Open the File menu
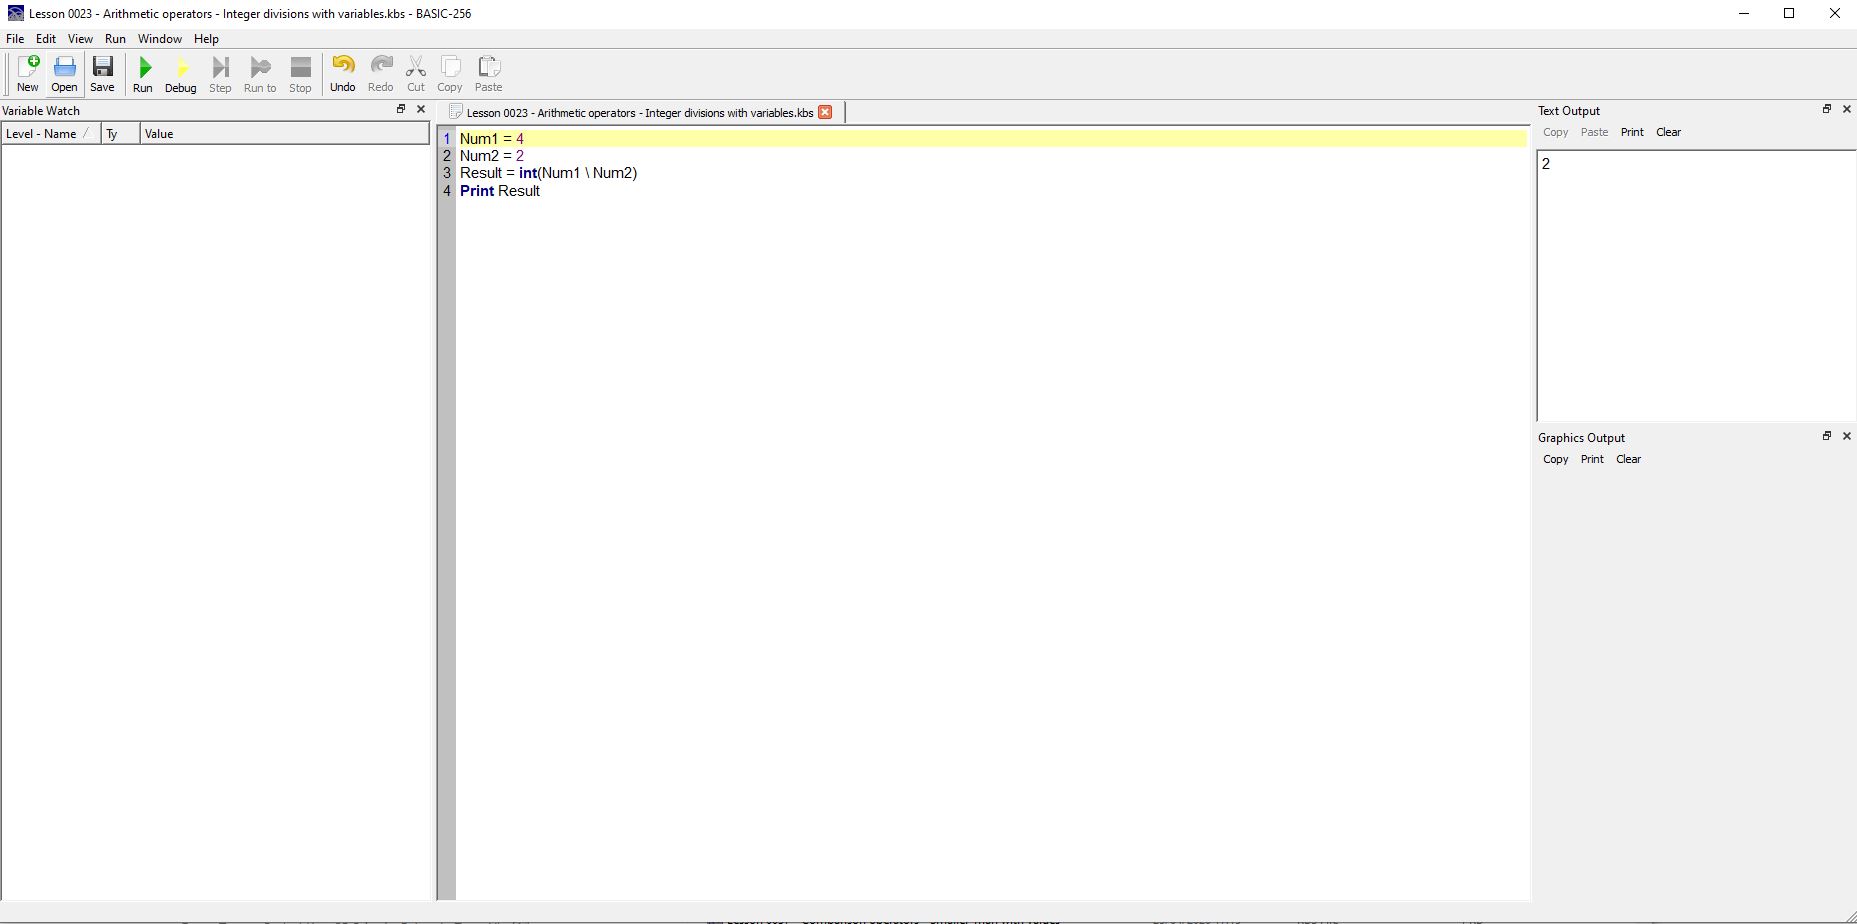Screen dimensions: 1857x924 coord(15,39)
